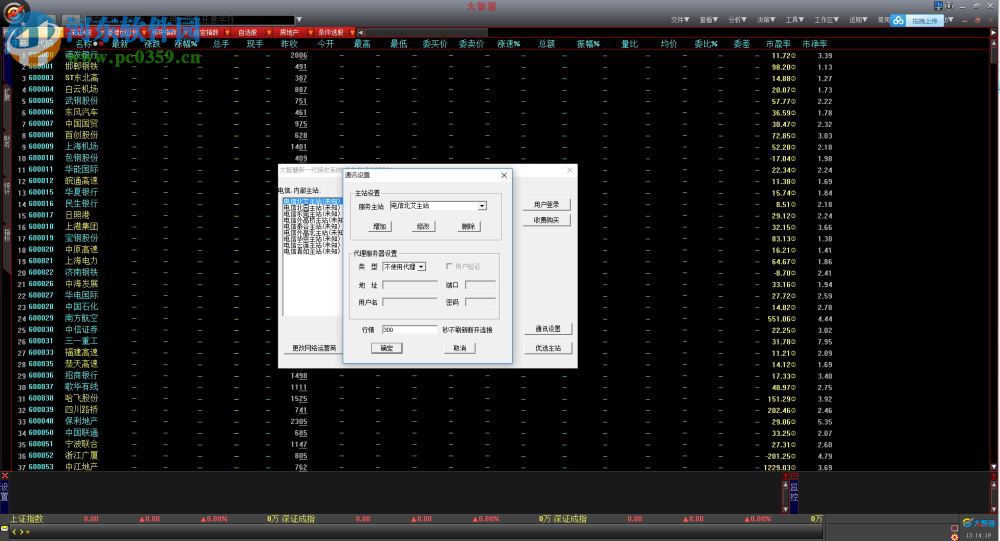The width and height of the screenshot is (1000, 541).
Task: Click the blue monitor icon in title bar
Action: (938, 6)
